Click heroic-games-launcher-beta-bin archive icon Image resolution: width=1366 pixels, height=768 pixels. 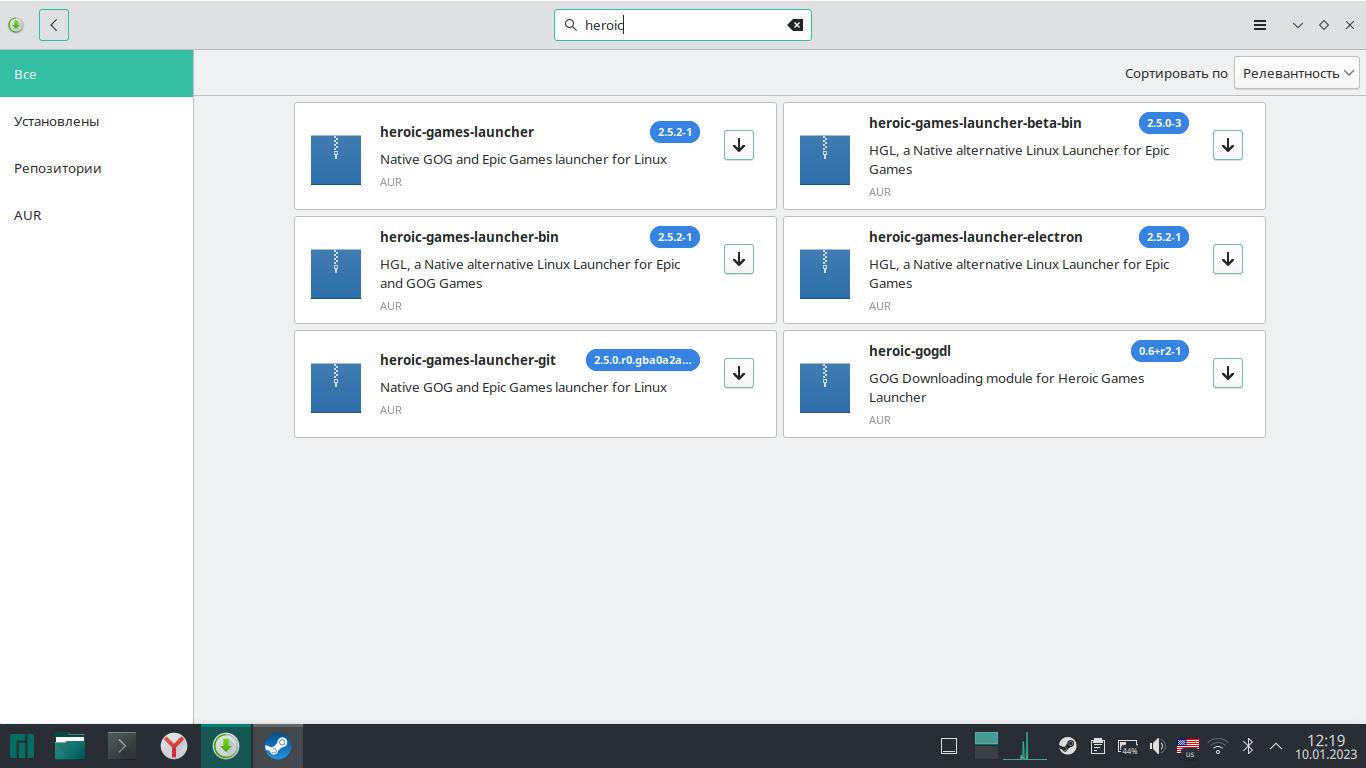click(825, 160)
